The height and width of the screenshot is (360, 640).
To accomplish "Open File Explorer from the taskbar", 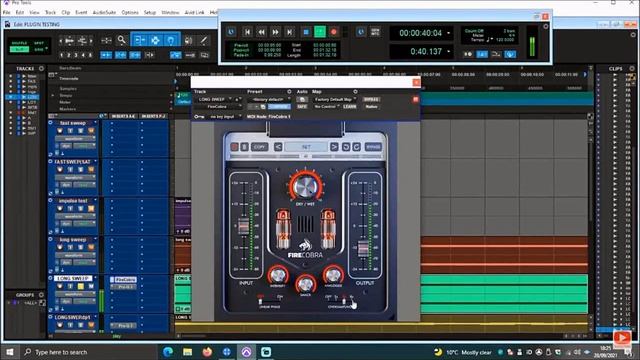I will point(187,352).
